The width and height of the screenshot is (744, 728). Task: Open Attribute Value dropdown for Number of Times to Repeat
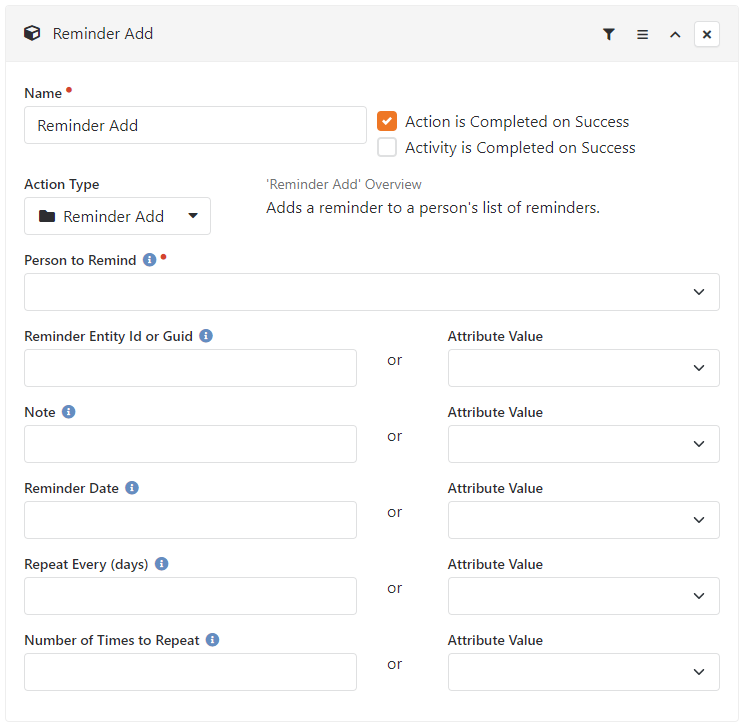tap(584, 672)
